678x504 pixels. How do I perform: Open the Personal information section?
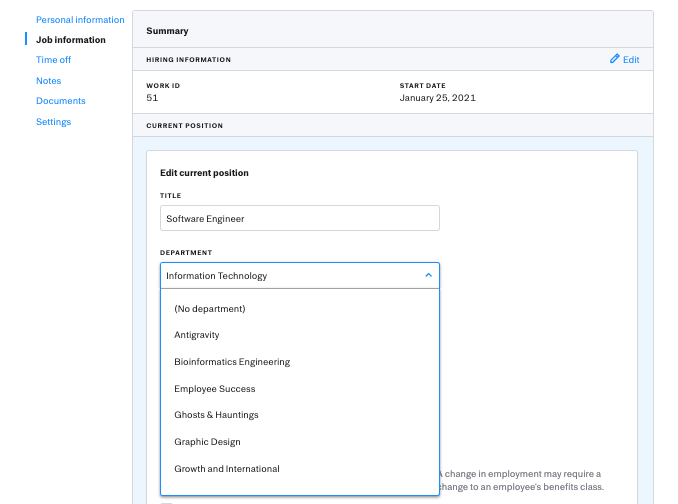pyautogui.click(x=80, y=20)
